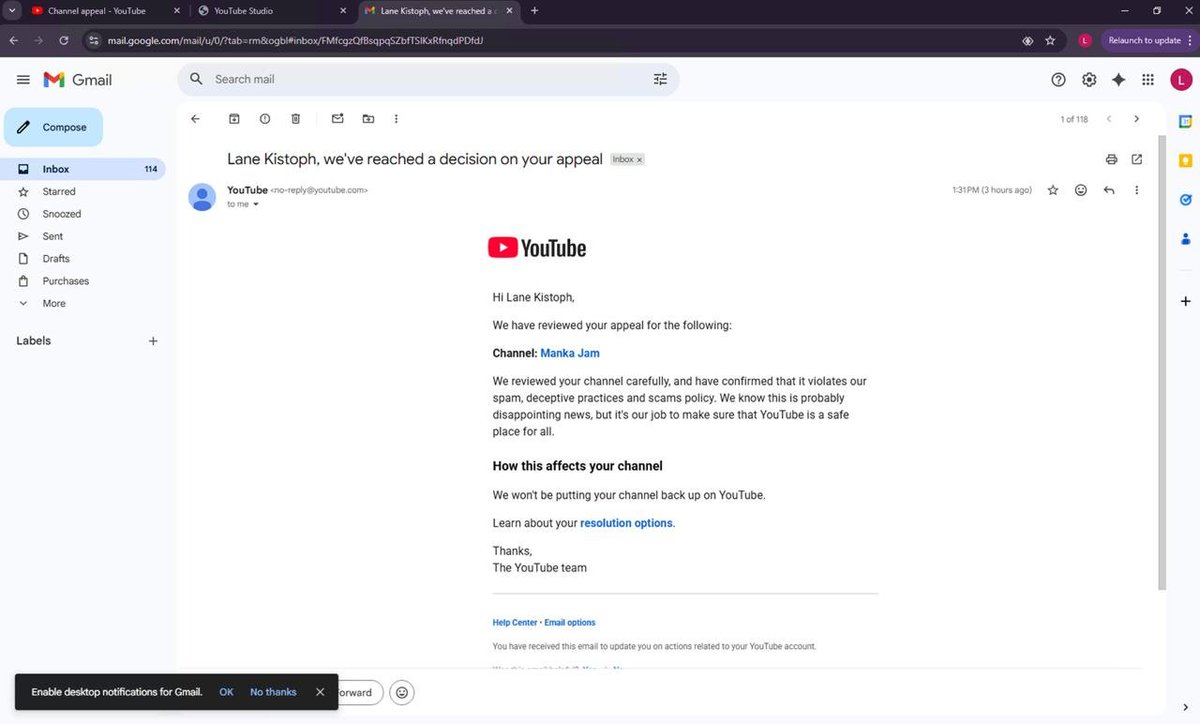Click the email vertical scrollbar
This screenshot has width=1200, height=724.
pyautogui.click(x=1161, y=362)
